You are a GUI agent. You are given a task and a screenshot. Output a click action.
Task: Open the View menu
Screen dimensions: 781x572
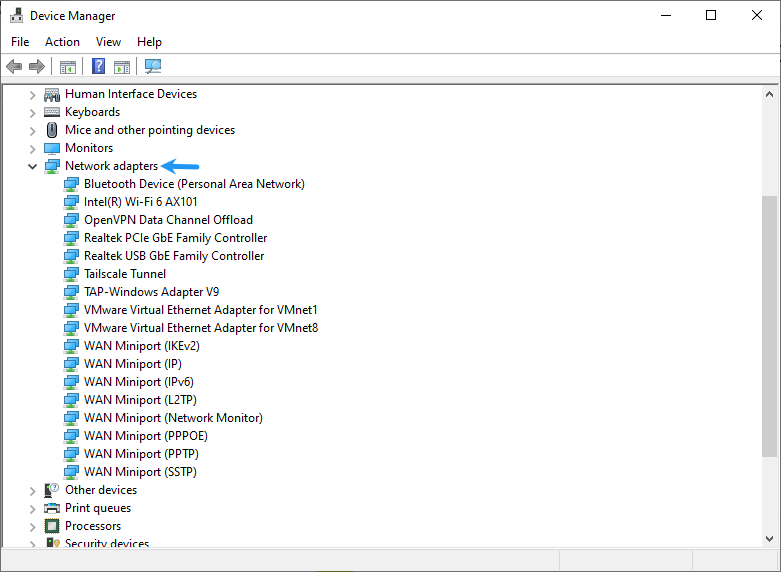108,42
